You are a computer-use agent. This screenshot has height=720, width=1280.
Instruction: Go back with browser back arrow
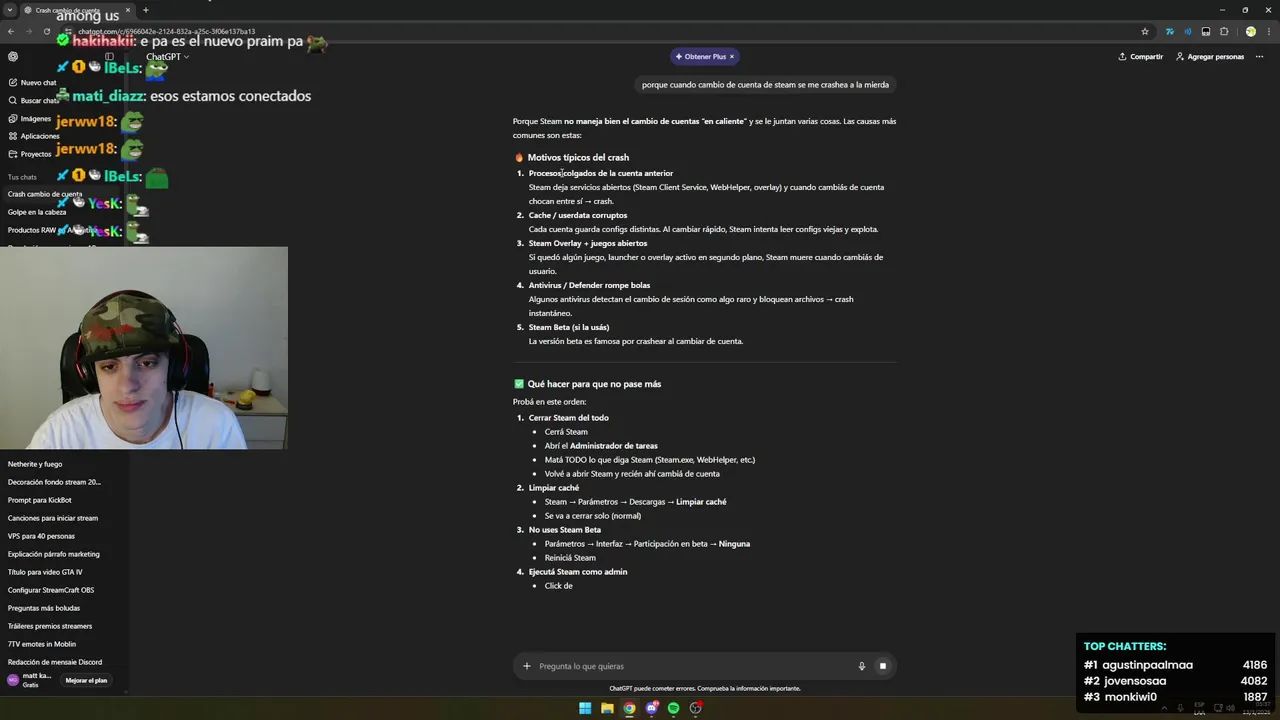click(x=10, y=31)
